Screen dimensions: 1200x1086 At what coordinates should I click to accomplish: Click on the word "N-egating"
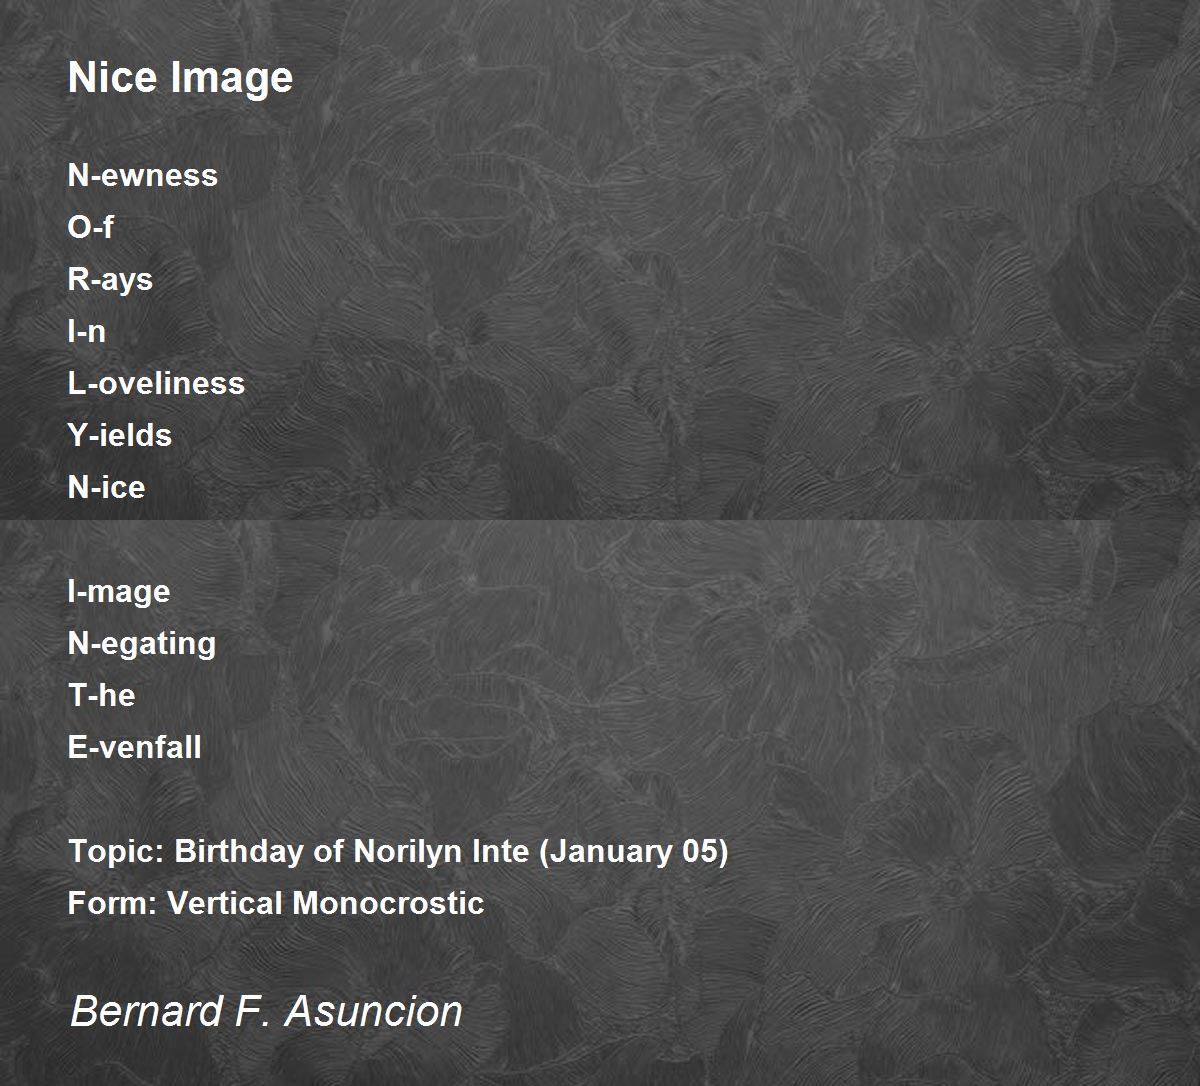pyautogui.click(x=142, y=644)
